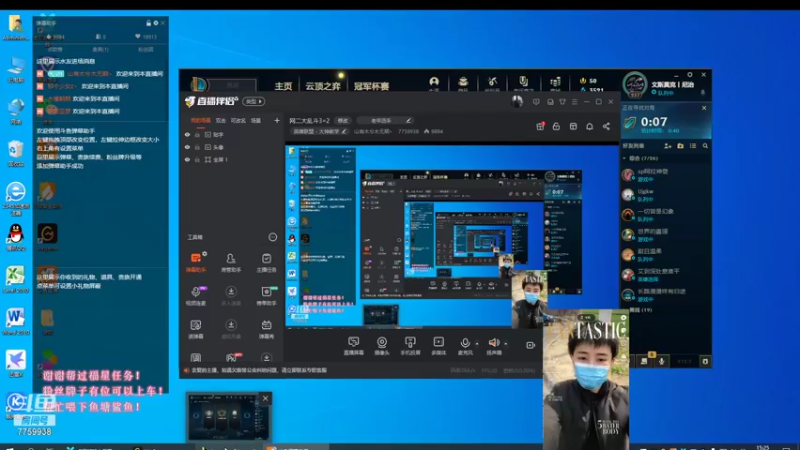
Task: Open the 弹幕秀 tool icon
Action: [x=266, y=329]
